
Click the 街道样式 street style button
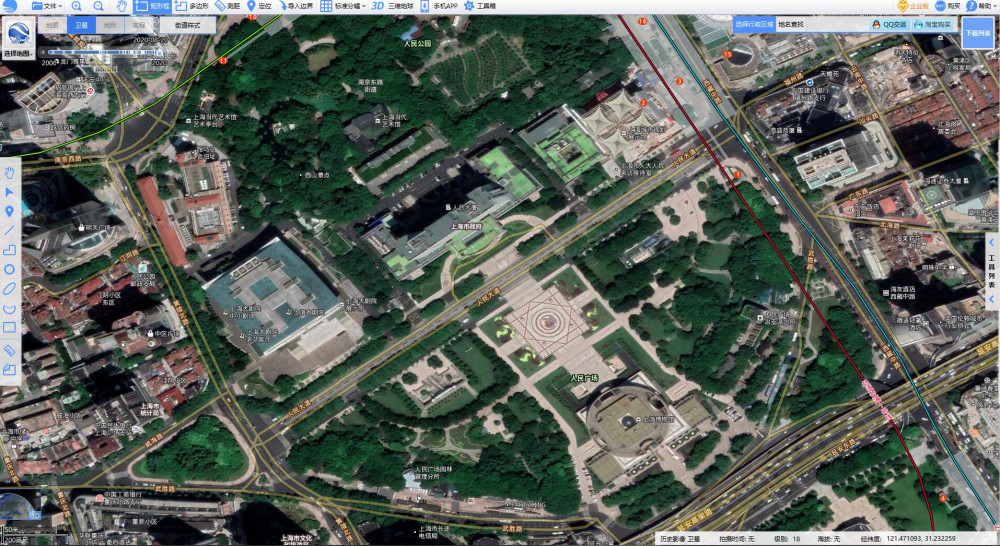click(x=187, y=25)
